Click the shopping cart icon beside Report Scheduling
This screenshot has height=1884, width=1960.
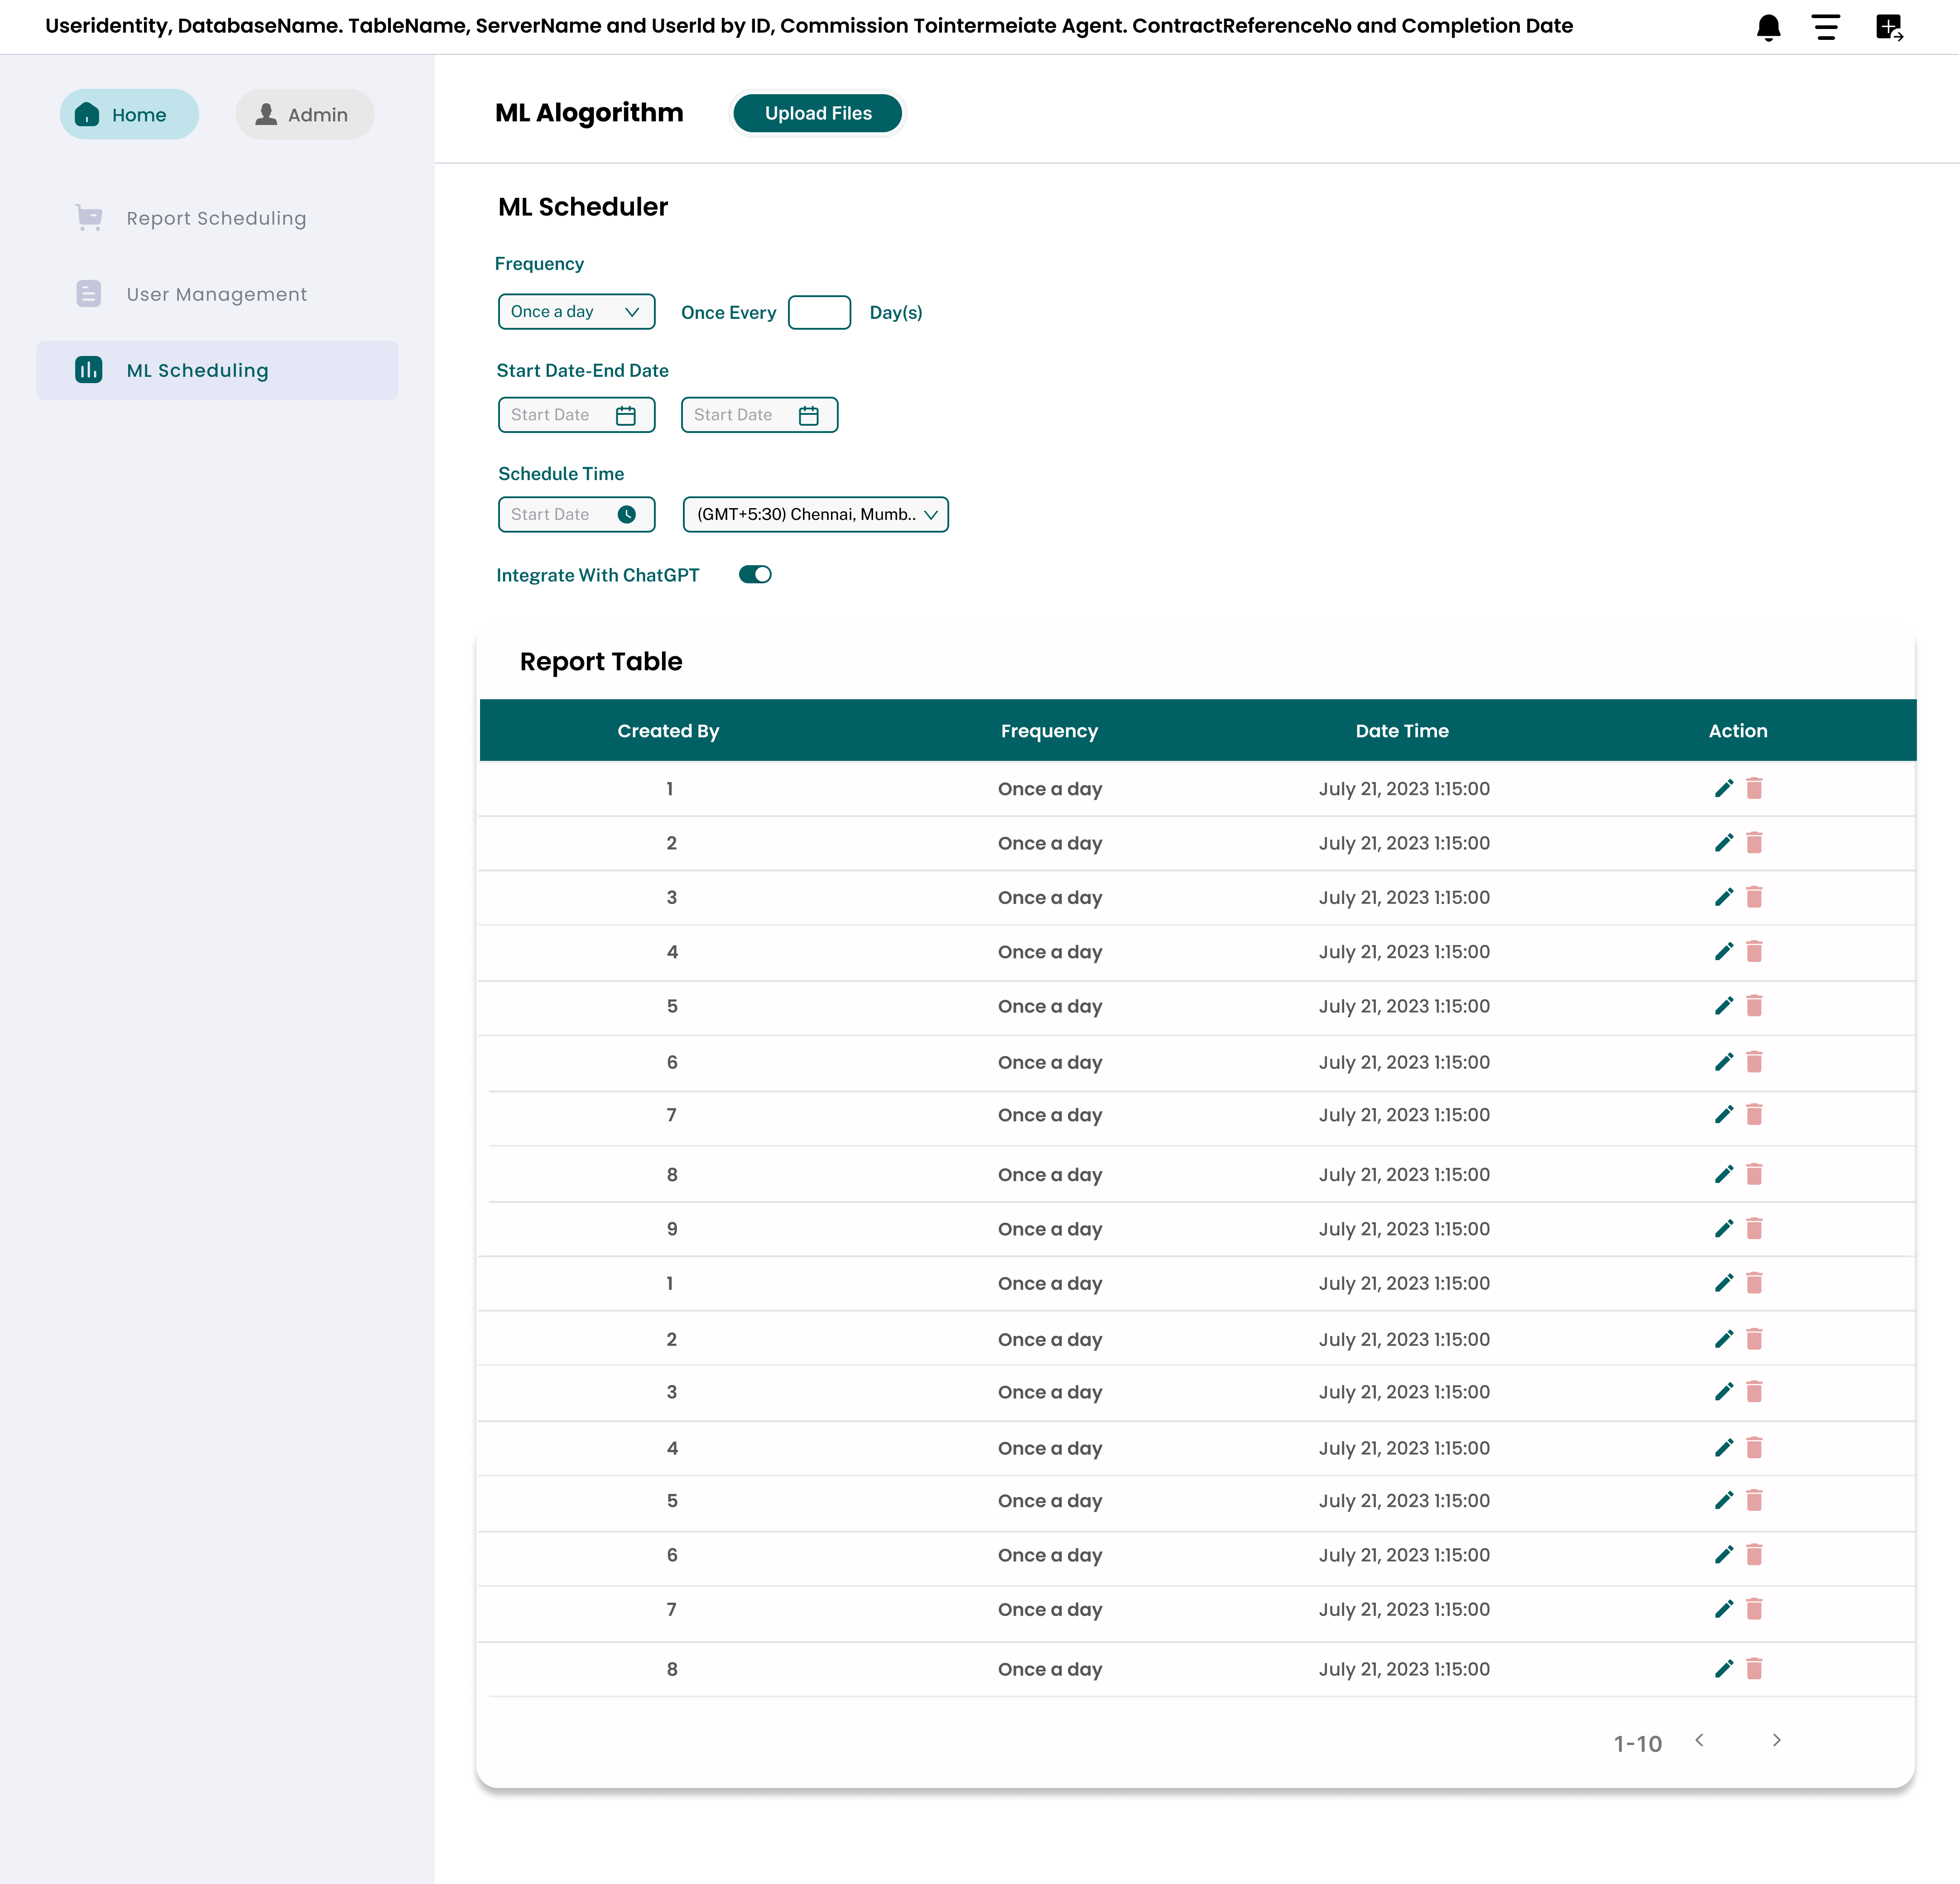click(x=89, y=218)
